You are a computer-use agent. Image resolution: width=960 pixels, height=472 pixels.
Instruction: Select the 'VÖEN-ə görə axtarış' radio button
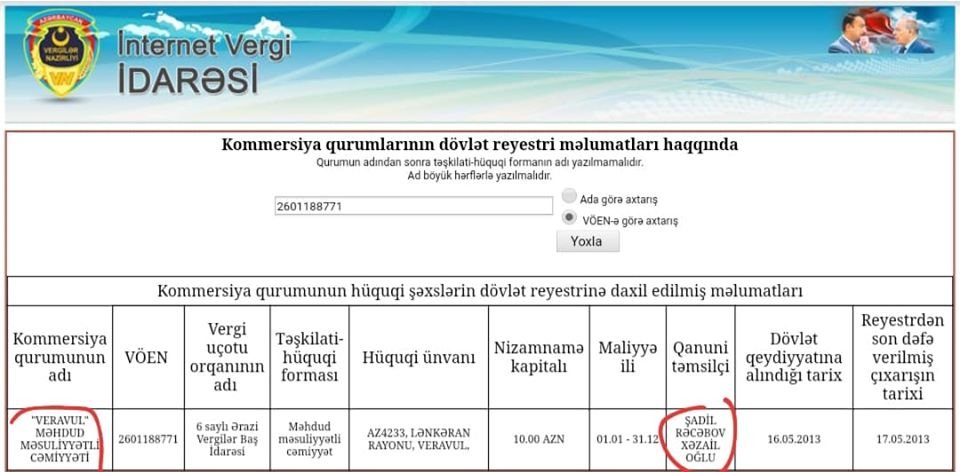pos(569,217)
